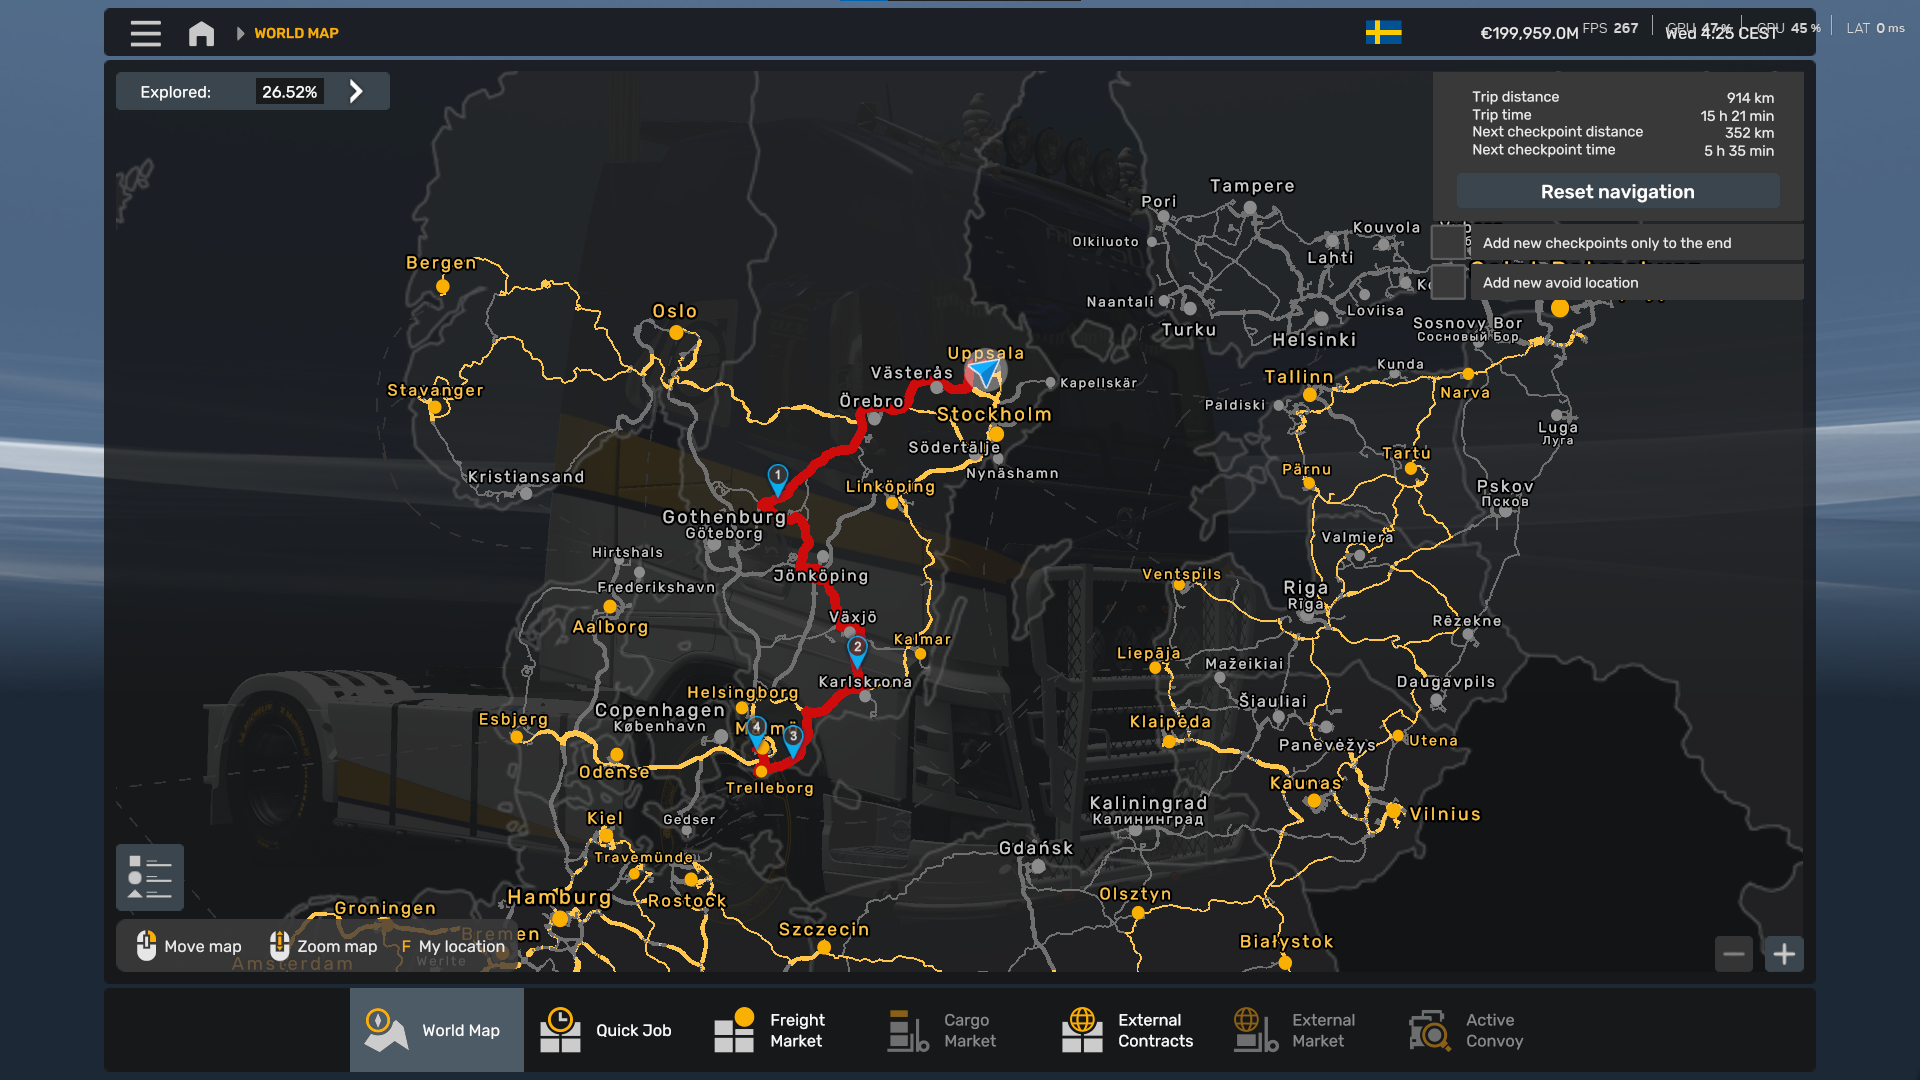Enable add new checkpoints only to the end

[1448, 242]
